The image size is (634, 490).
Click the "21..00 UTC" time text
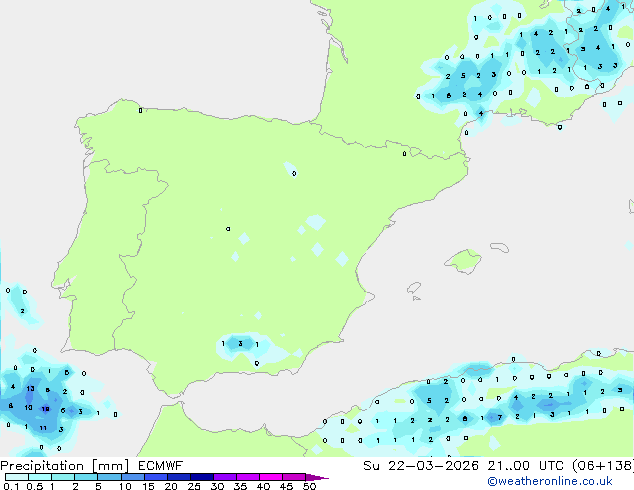pyautogui.click(x=526, y=465)
